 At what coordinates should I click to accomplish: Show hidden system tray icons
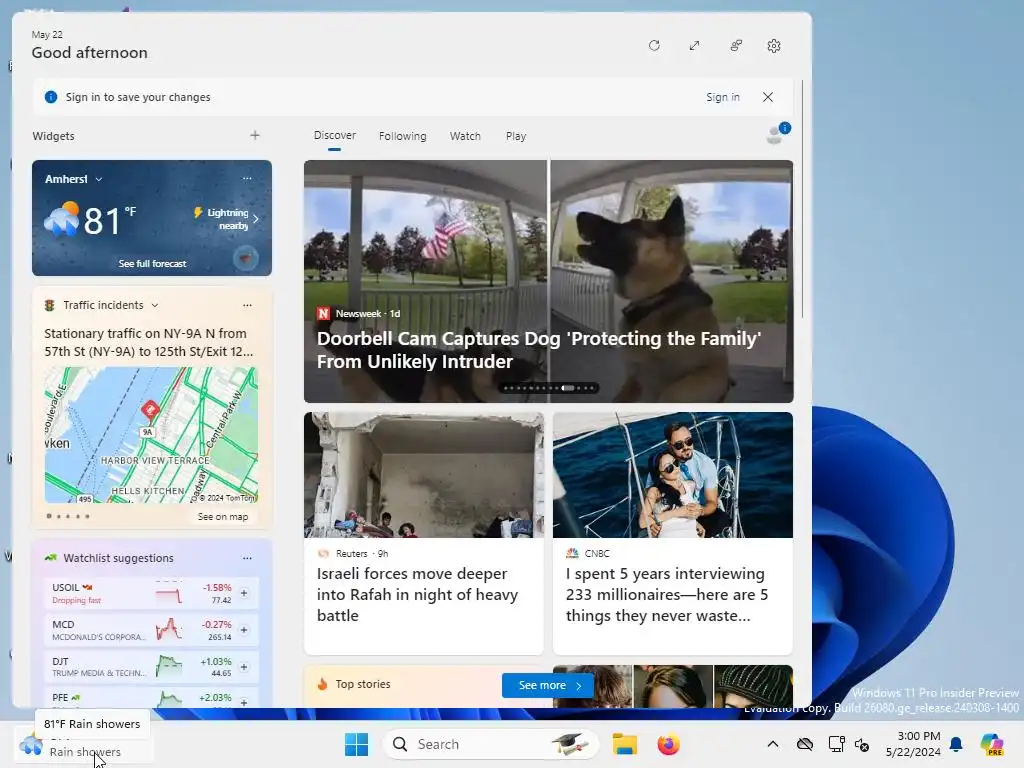773,744
